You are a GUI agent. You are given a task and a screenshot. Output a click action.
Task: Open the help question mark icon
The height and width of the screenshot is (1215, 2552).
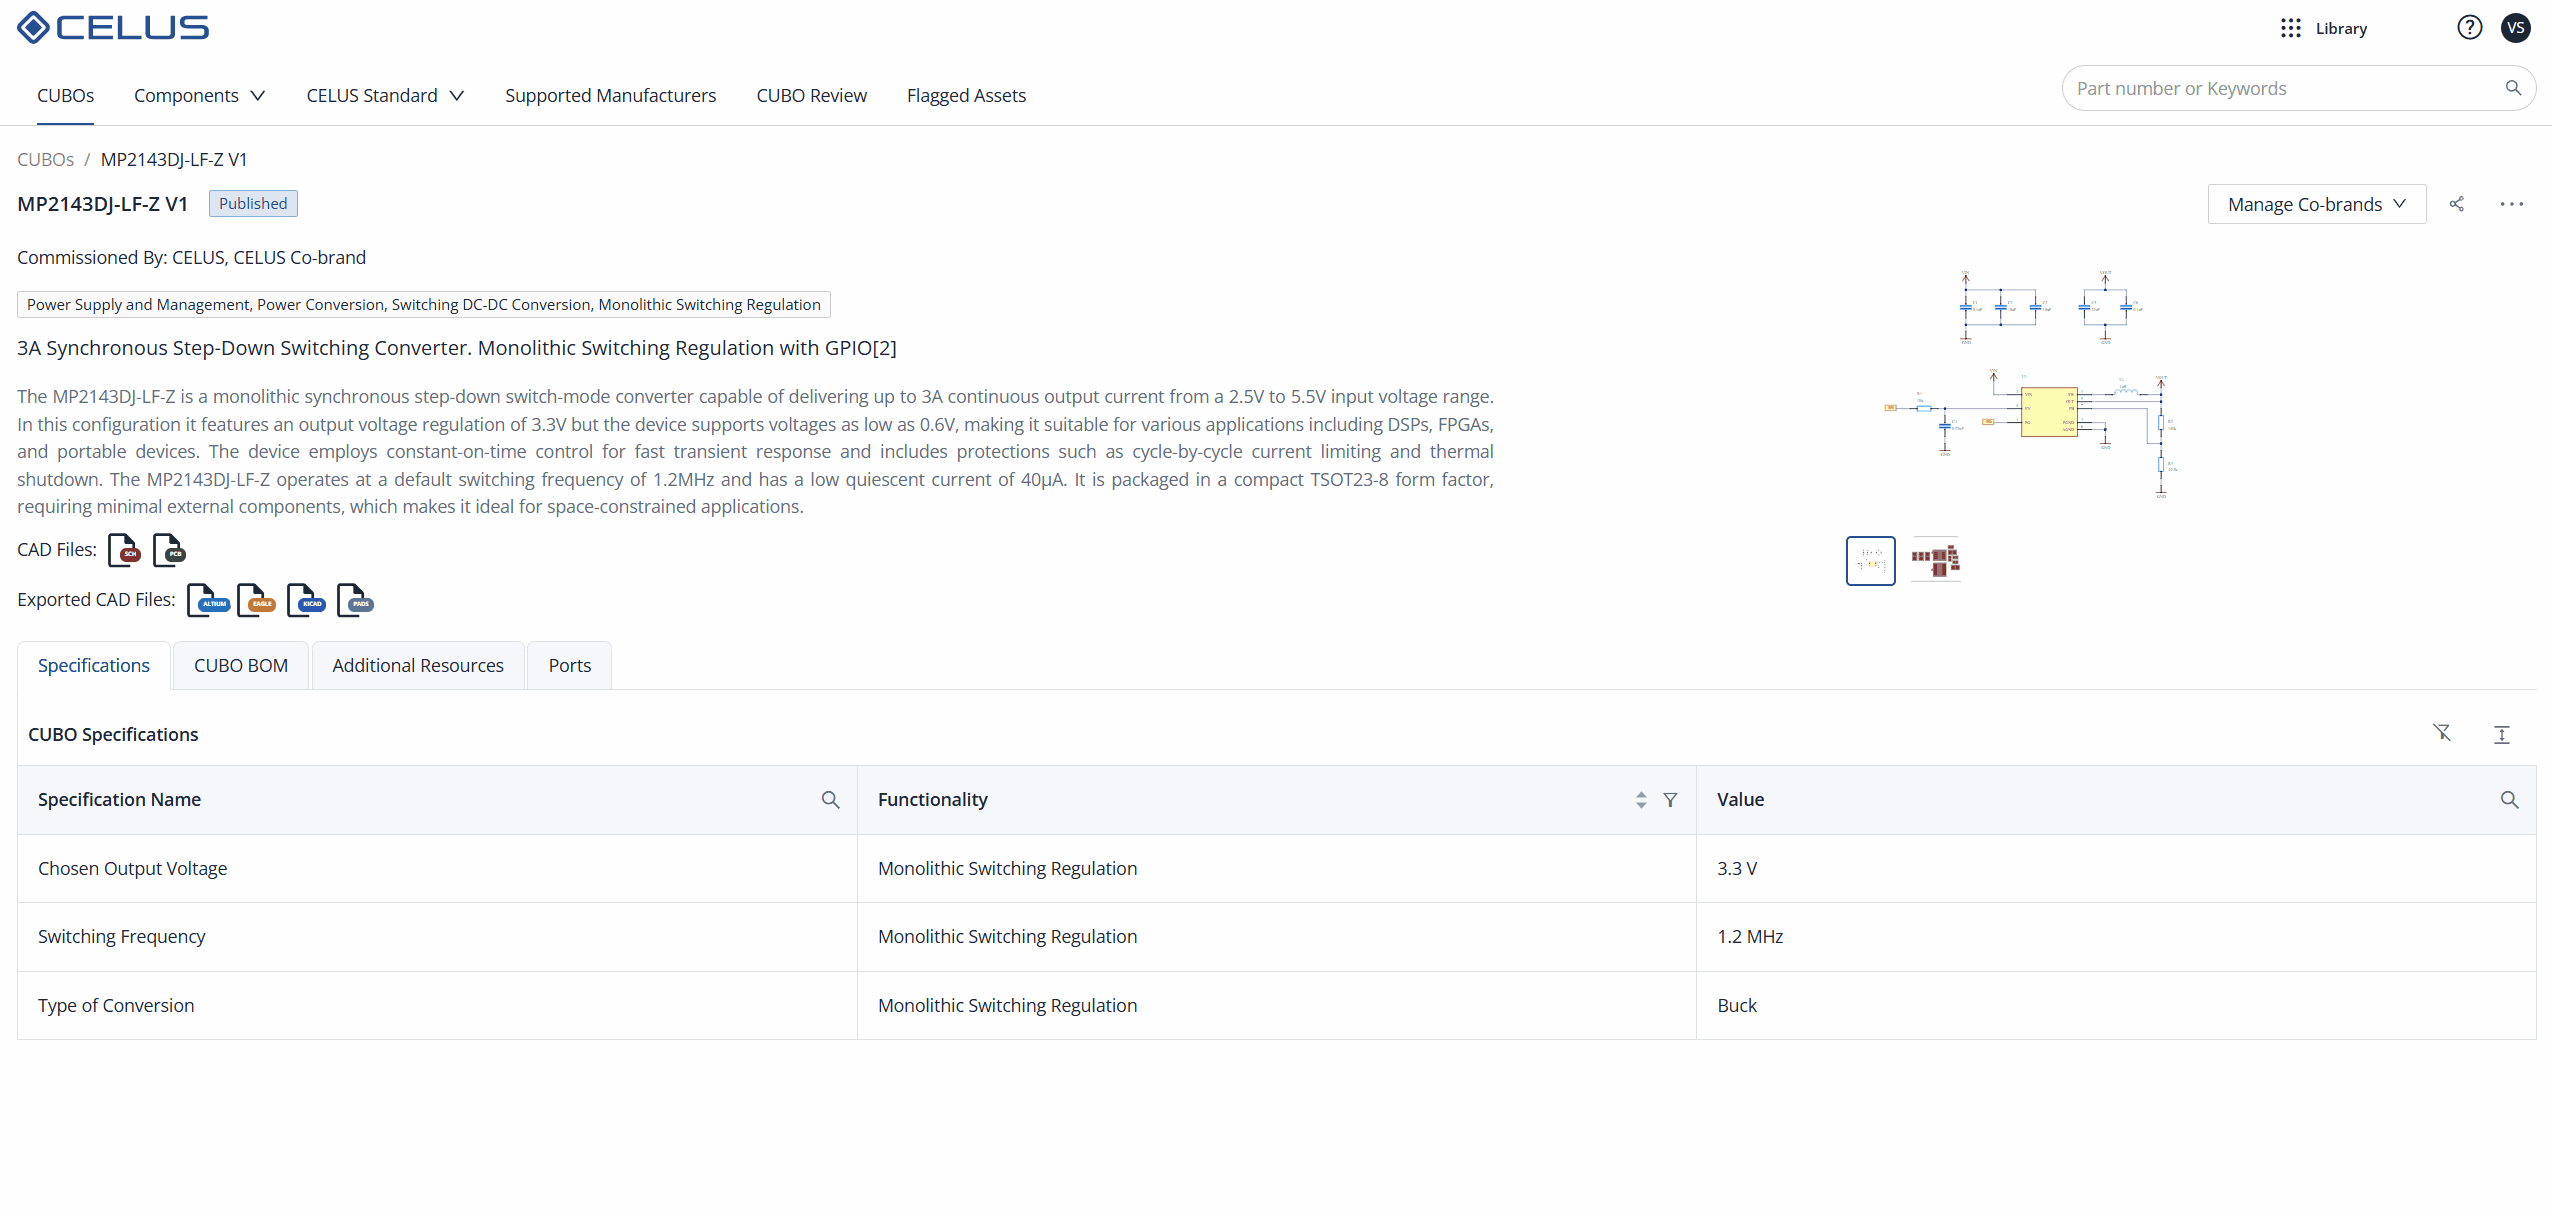pyautogui.click(x=2469, y=28)
